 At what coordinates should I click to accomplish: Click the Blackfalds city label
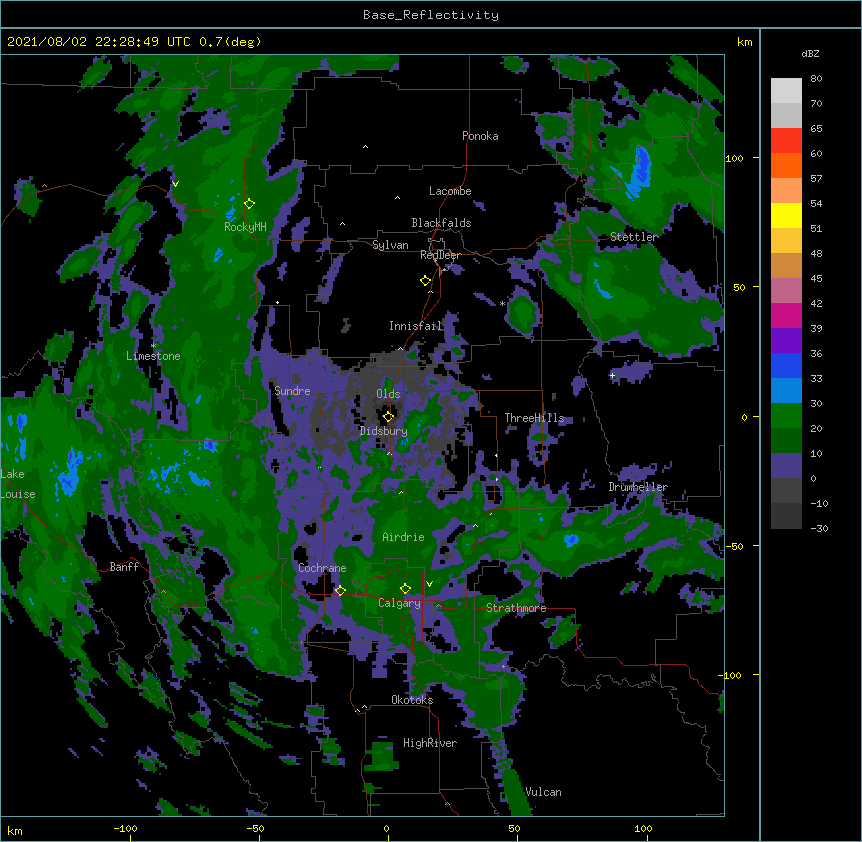[x=441, y=223]
